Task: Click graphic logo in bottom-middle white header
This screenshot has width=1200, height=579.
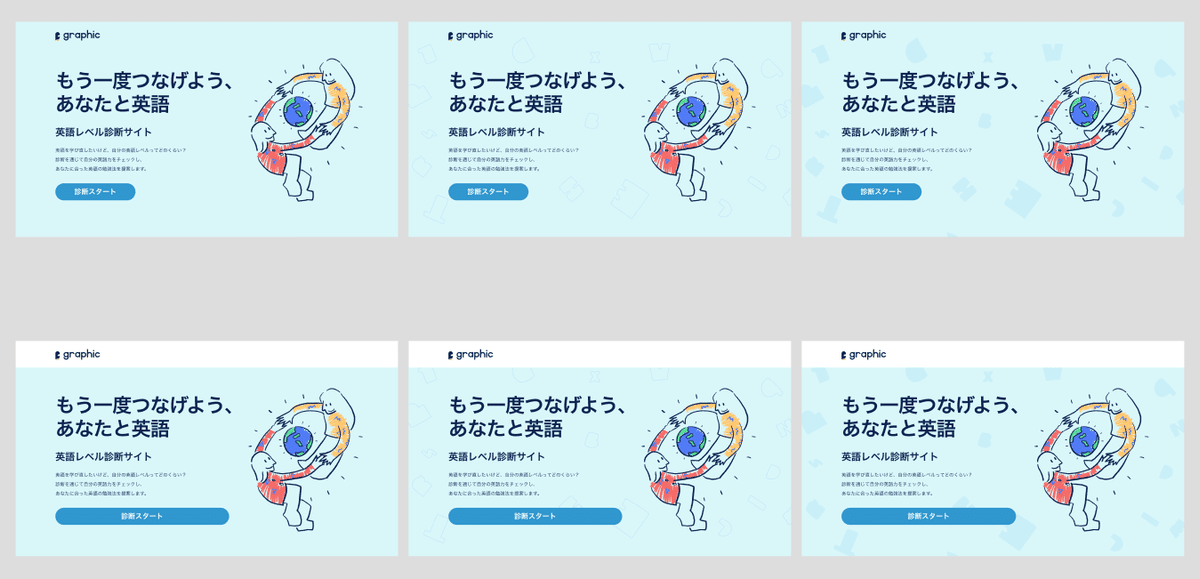Action: point(470,354)
